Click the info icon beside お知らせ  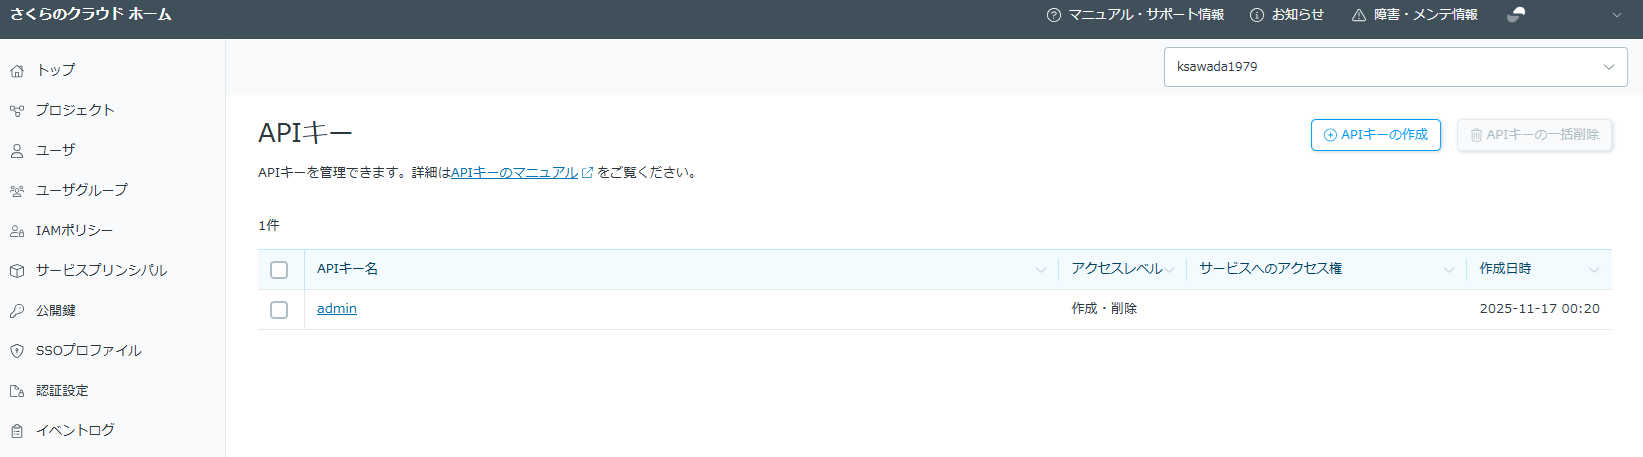point(1257,15)
